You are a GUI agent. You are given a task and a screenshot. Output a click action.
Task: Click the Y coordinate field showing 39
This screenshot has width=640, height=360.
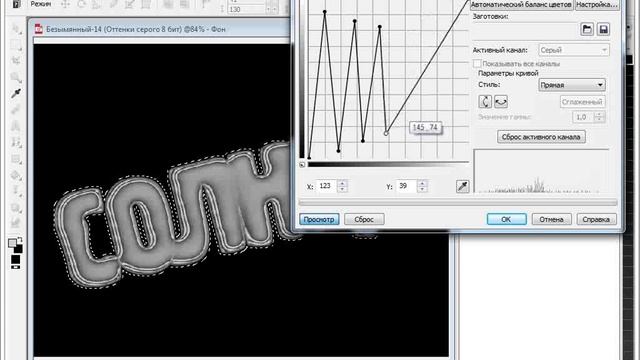click(x=406, y=186)
